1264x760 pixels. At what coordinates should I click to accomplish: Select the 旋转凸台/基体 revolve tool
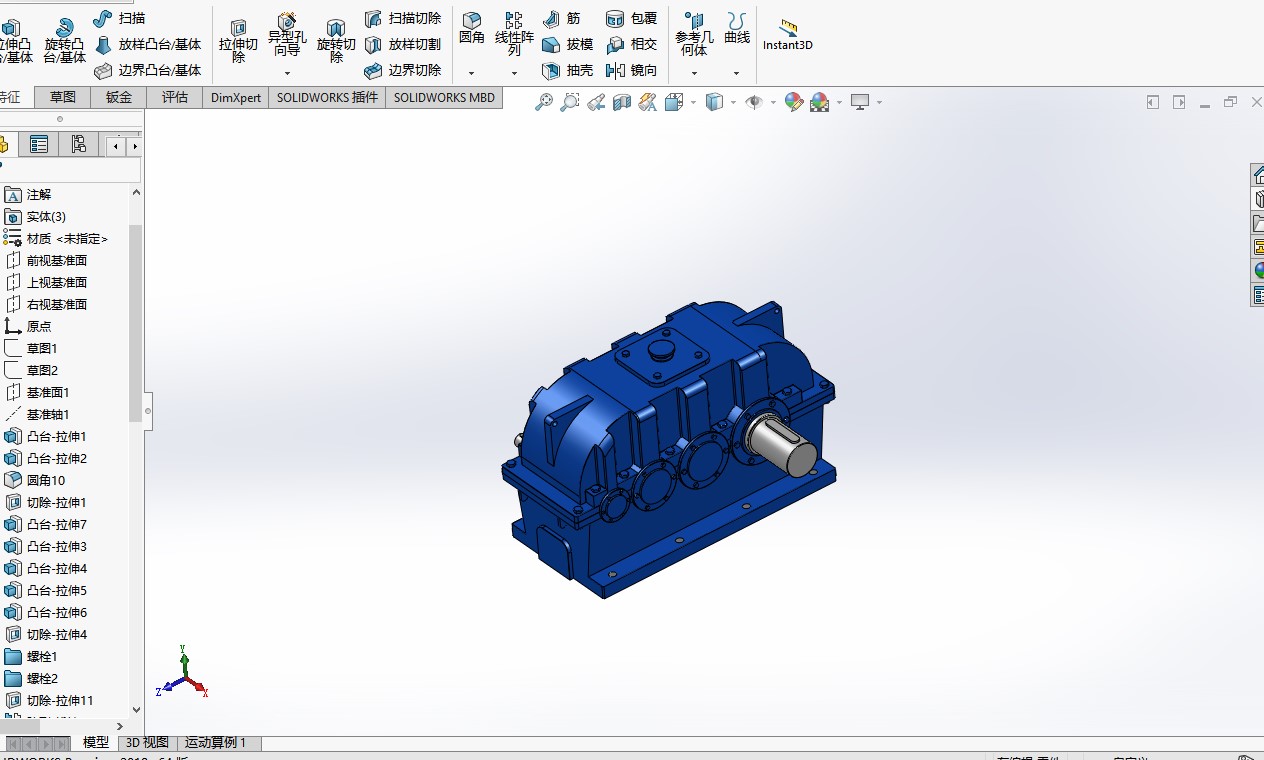coord(65,40)
